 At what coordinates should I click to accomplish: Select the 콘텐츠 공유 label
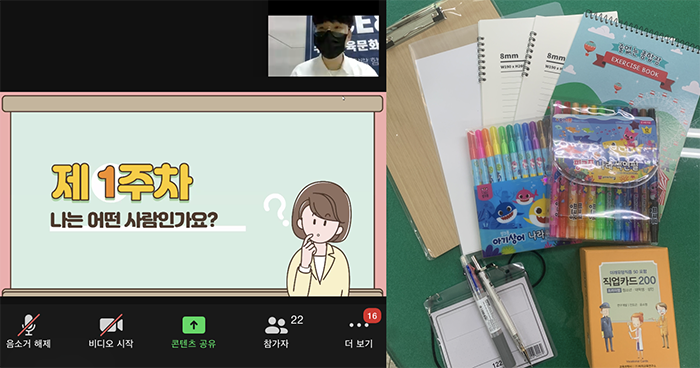pos(194,343)
